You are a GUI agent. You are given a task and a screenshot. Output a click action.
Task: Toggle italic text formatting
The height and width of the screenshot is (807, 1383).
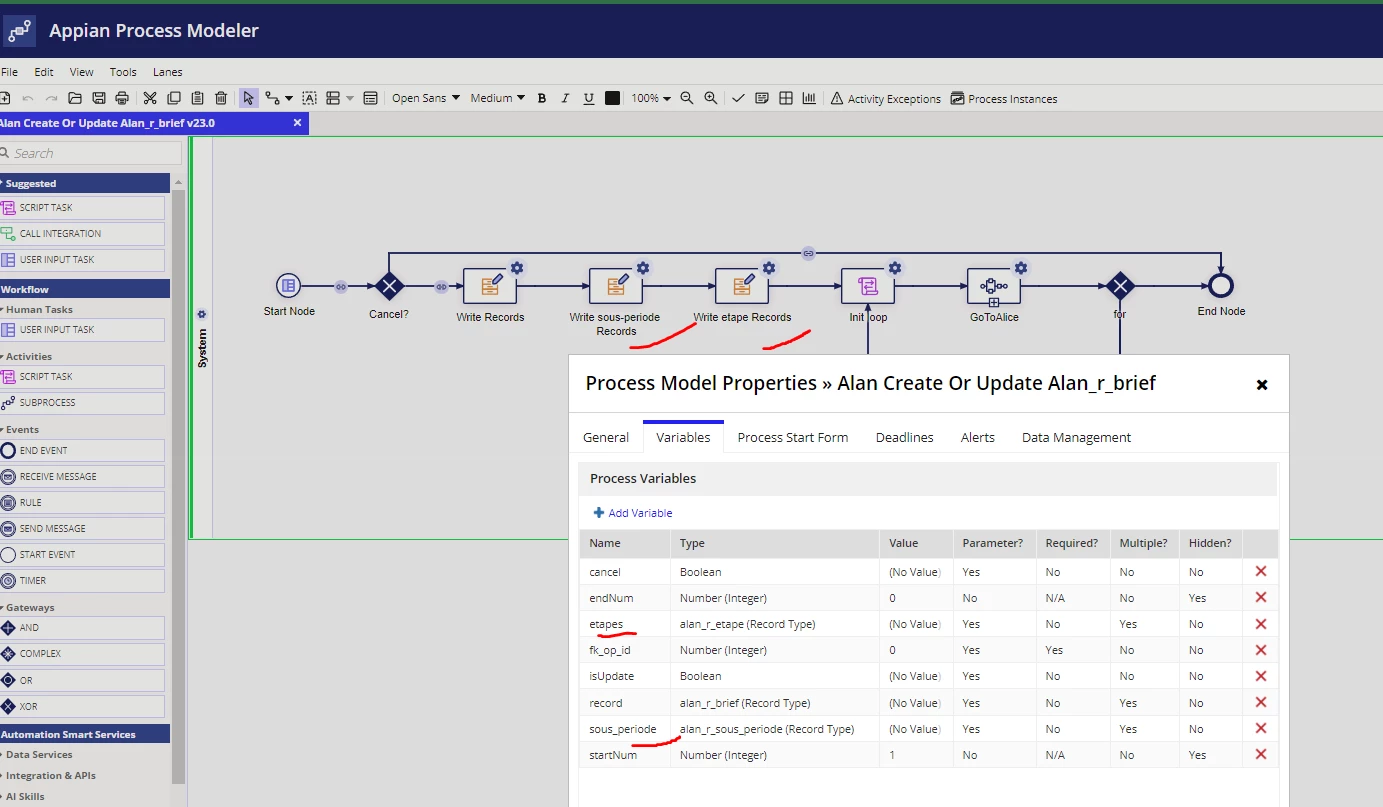(565, 98)
